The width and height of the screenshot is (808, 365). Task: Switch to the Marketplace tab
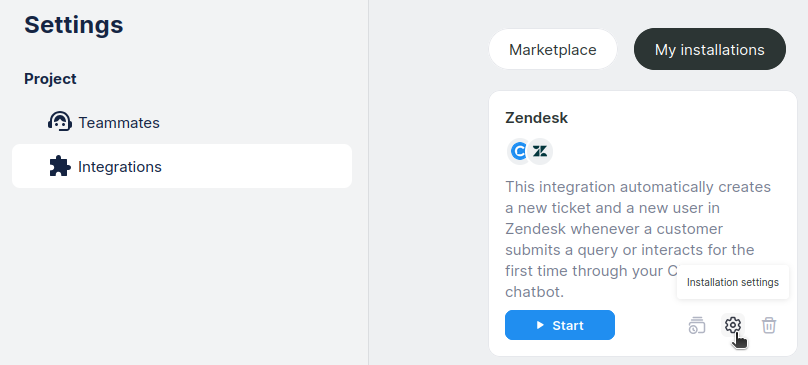552,49
